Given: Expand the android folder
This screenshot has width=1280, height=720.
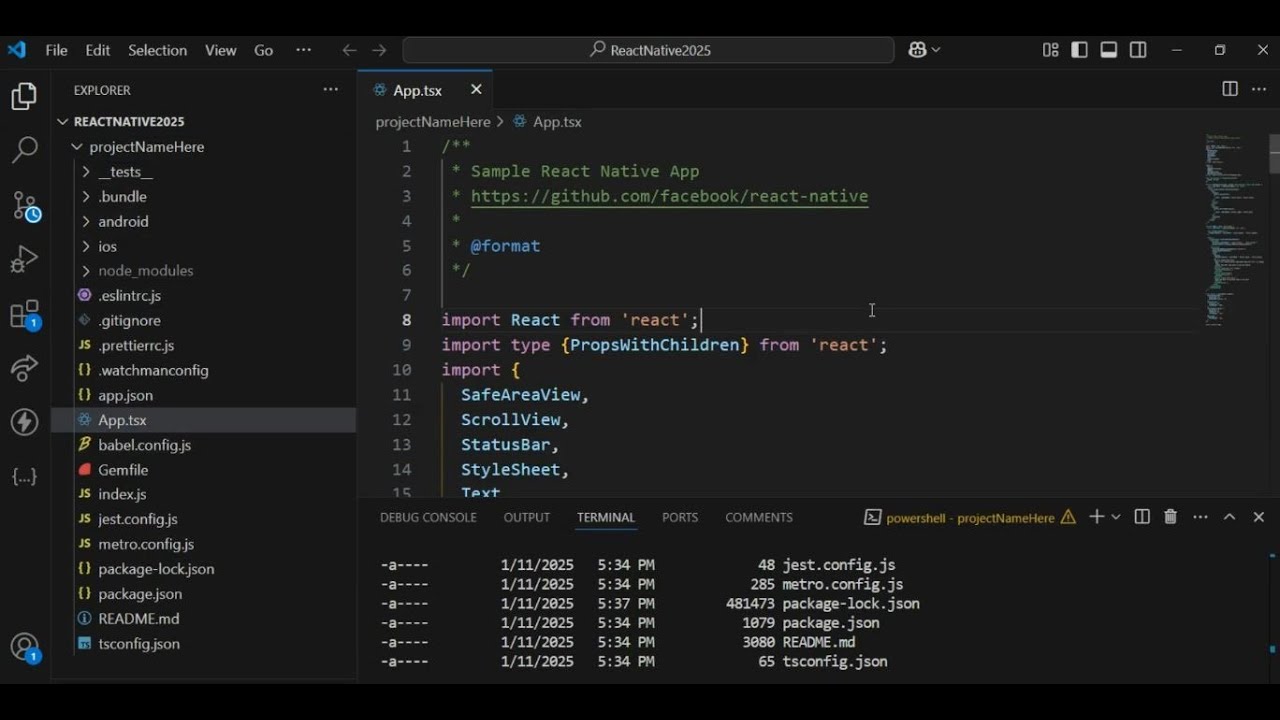Looking at the screenshot, I should tap(123, 222).
